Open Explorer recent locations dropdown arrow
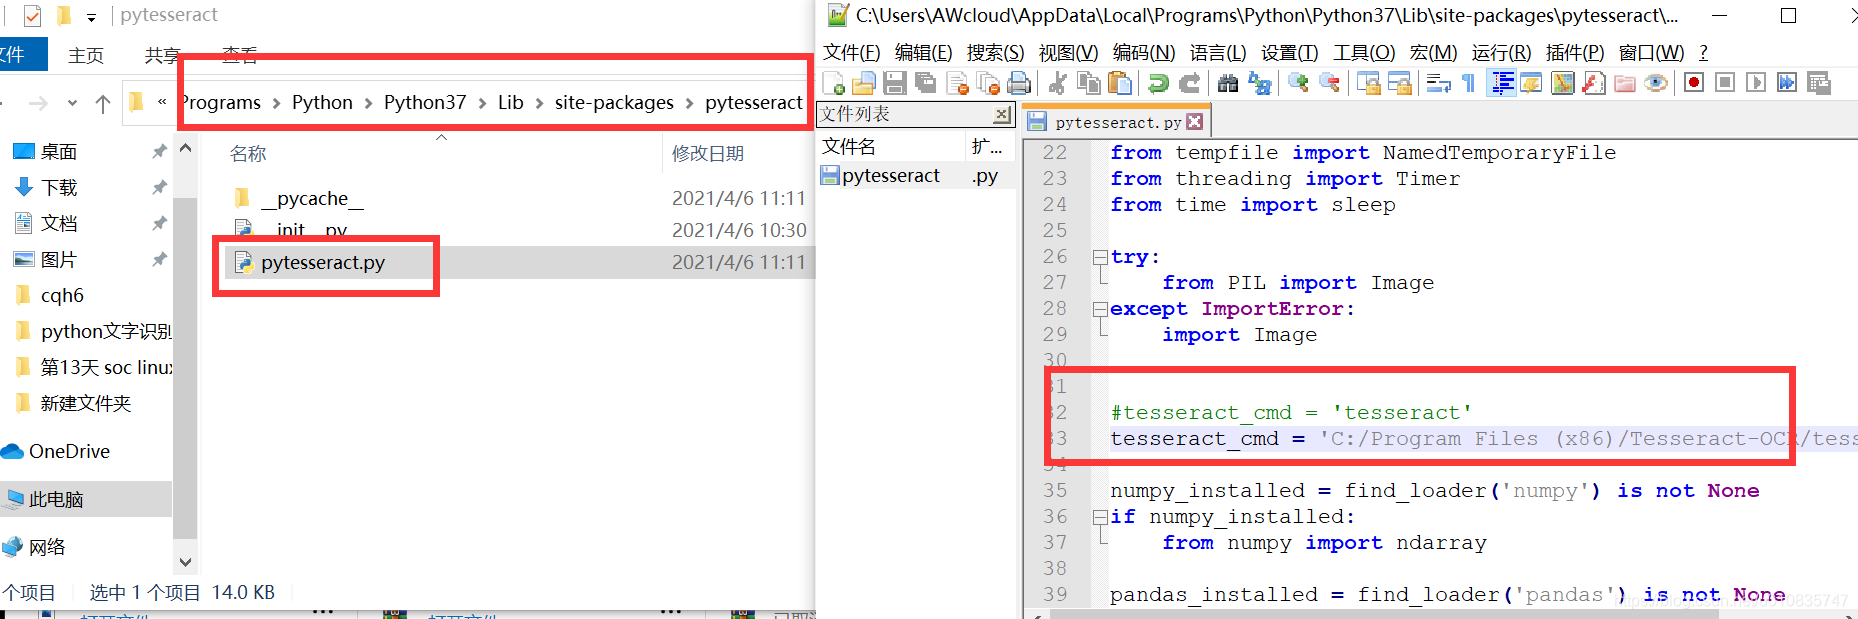The width and height of the screenshot is (1858, 619). [72, 103]
